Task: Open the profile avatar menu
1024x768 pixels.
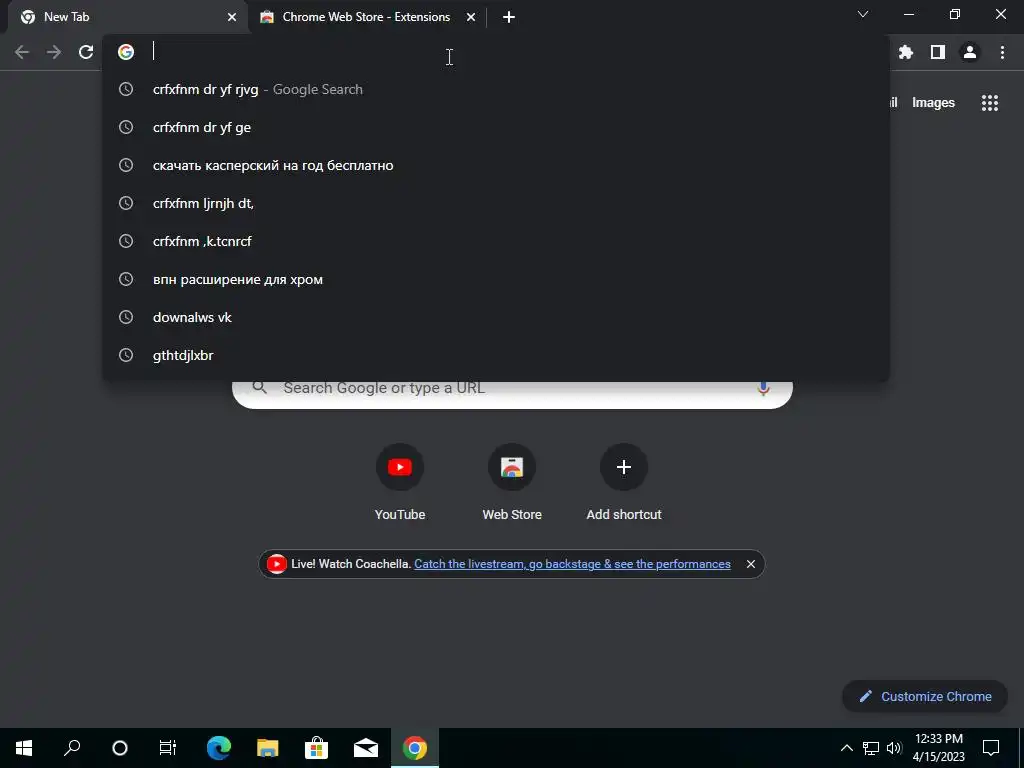Action: pyautogui.click(x=970, y=52)
